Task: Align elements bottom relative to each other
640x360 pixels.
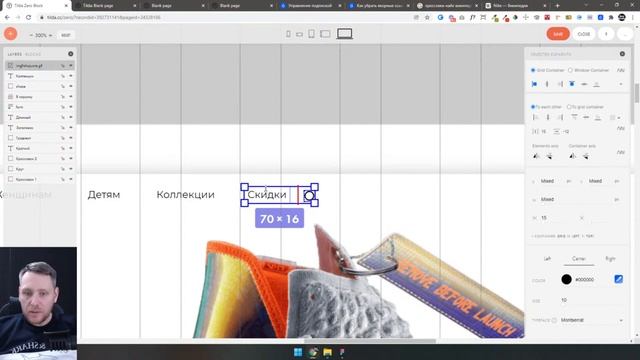Action: 598,118
